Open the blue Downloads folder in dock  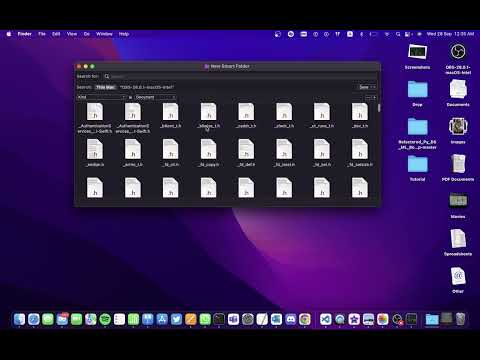click(x=432, y=319)
